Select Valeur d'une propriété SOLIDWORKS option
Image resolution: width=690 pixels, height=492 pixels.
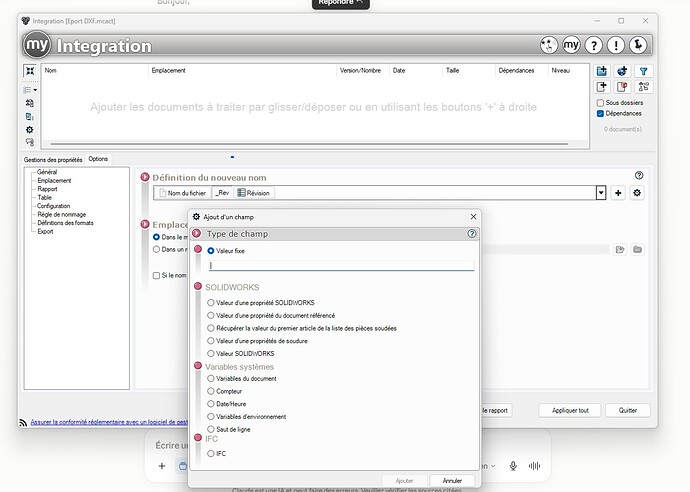click(x=211, y=303)
